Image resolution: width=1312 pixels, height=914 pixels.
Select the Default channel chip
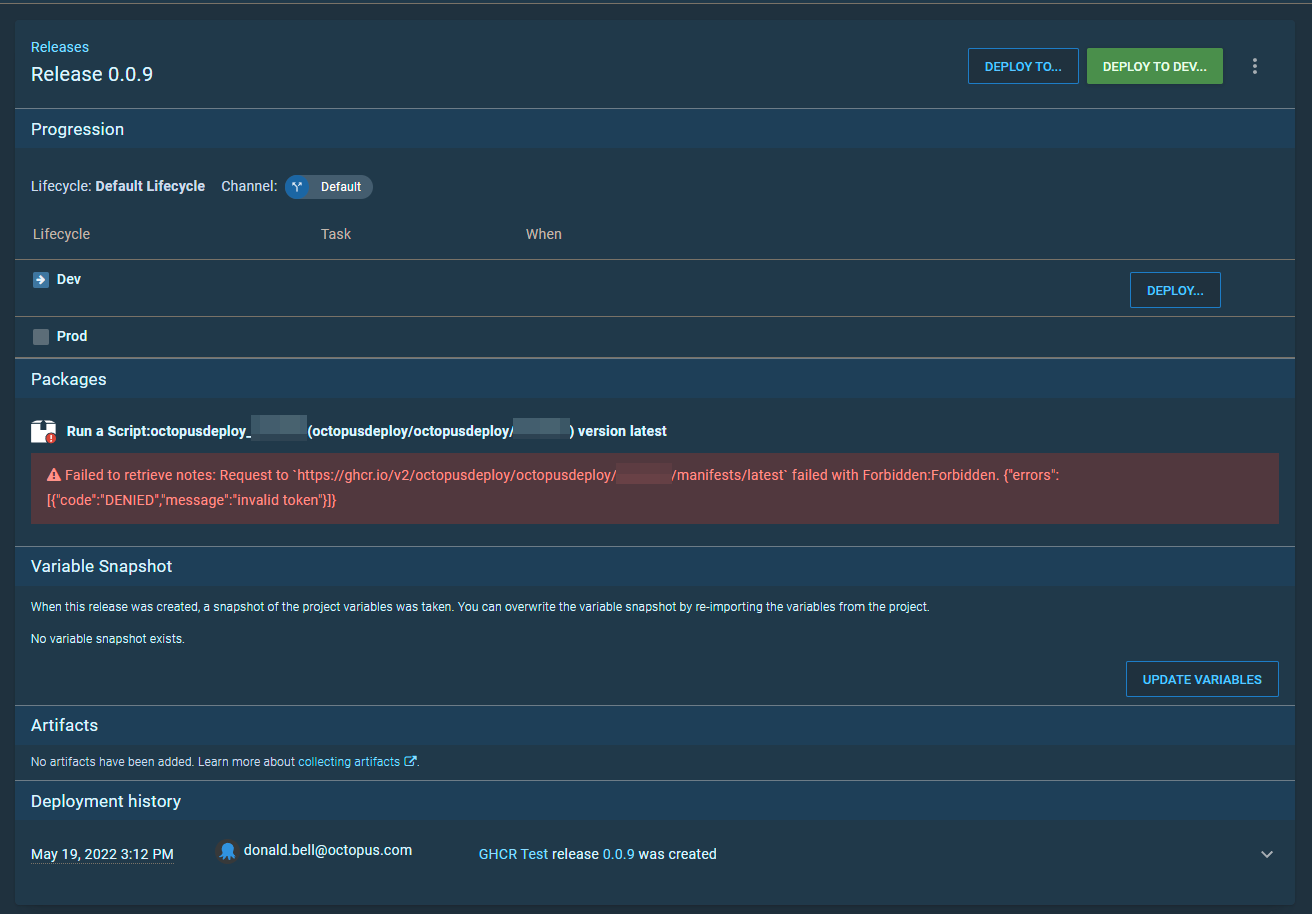(x=328, y=186)
